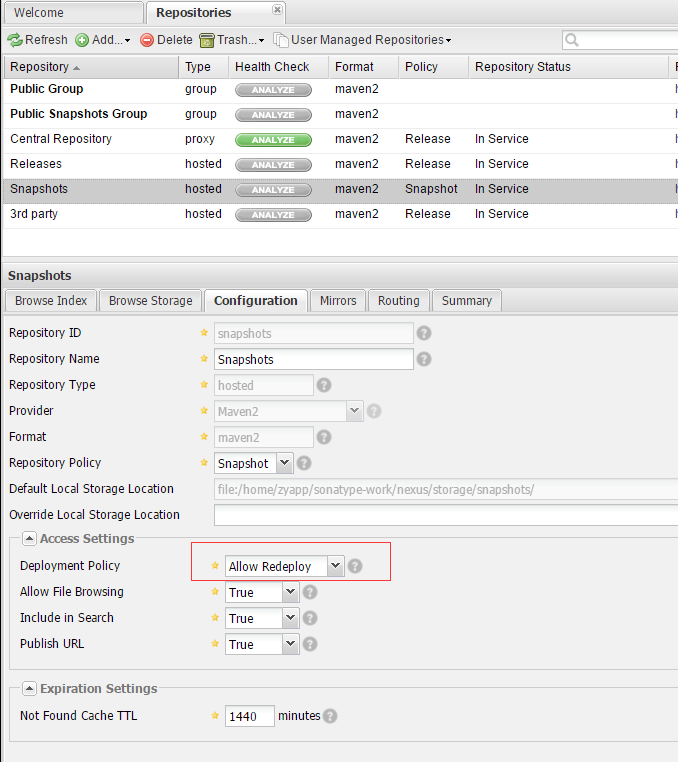678x762 pixels.
Task: Open the Add repository menu
Action: [x=103, y=40]
